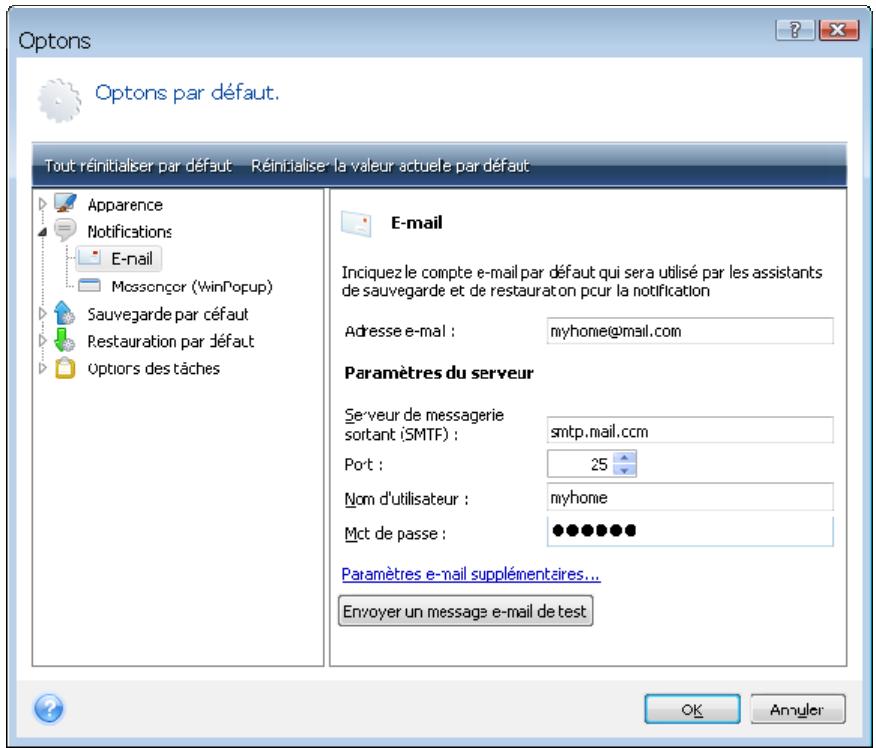Click Envoyer un message e-mail de test
The width and height of the screenshot is (876, 748).
pos(465,611)
